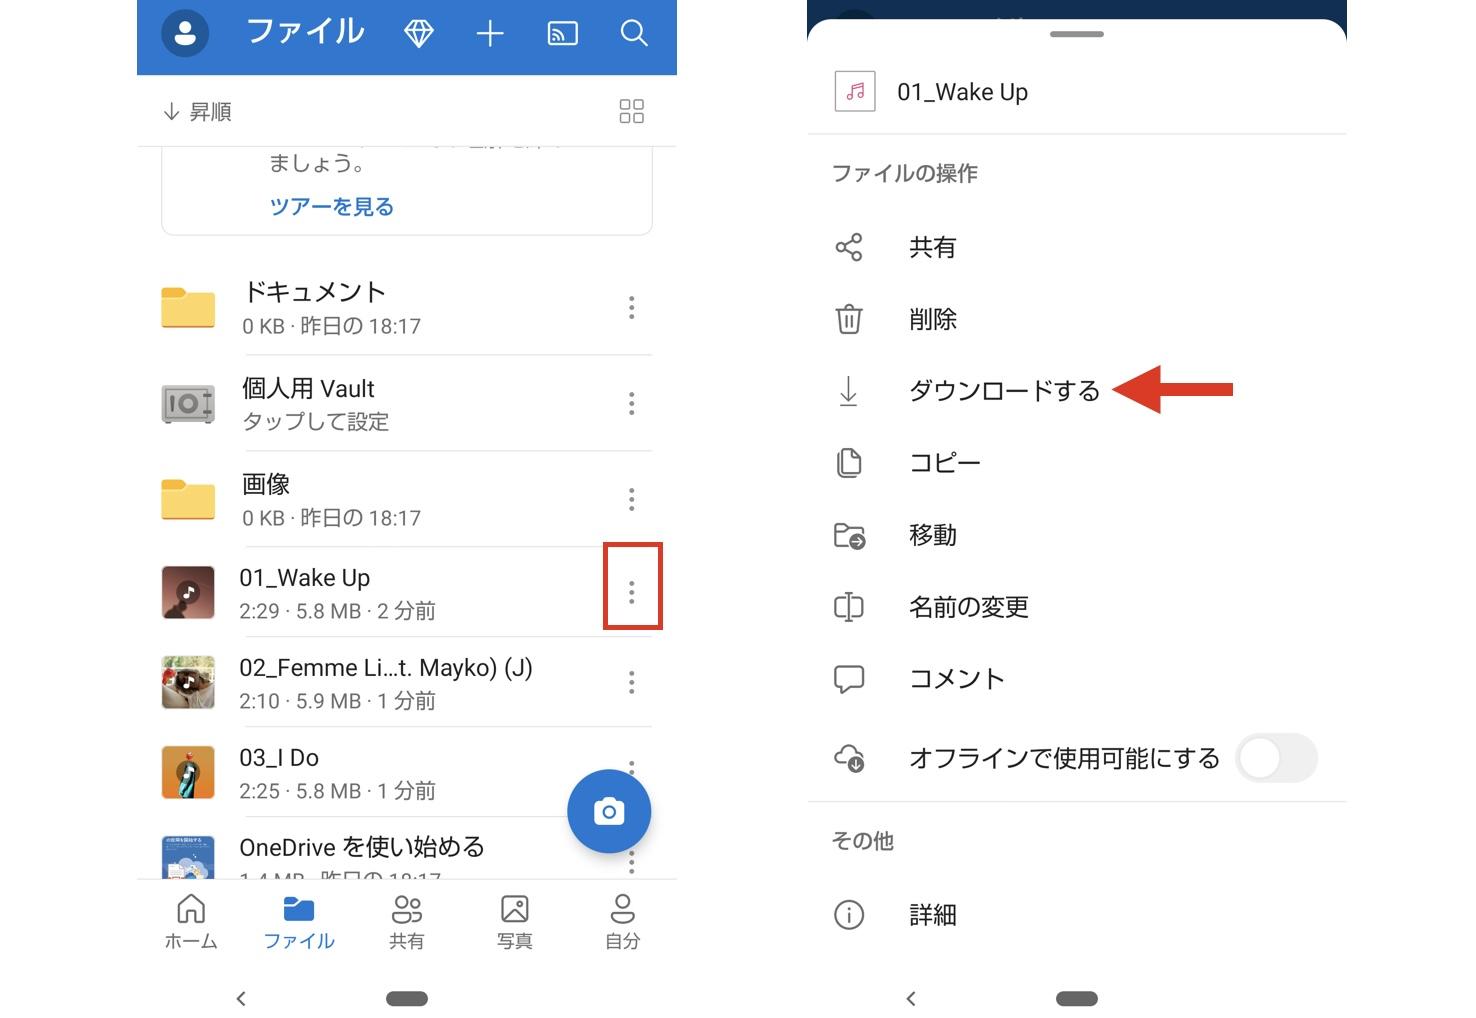
Task: Open the 02_Femme Li...t. Mayko) (J) track
Action: coord(407,682)
